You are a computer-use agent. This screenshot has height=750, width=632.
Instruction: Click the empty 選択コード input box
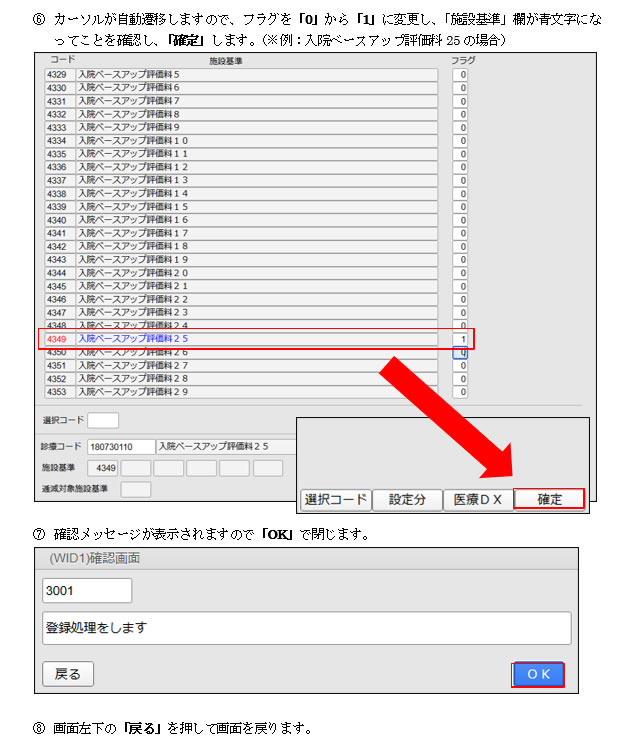103,420
